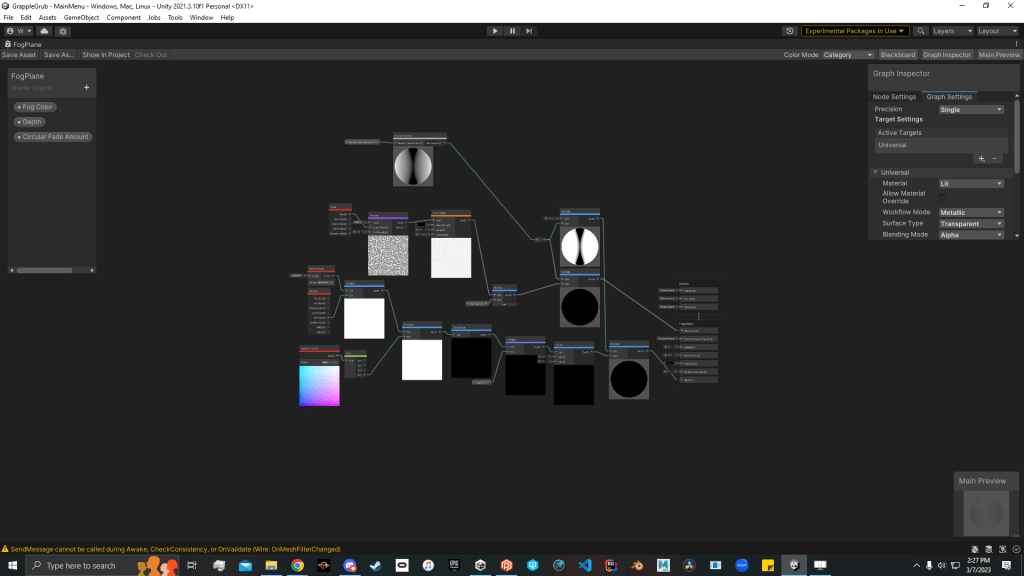Image resolution: width=1024 pixels, height=576 pixels.
Task: Click the Pause button in the toolbar
Action: (x=512, y=31)
